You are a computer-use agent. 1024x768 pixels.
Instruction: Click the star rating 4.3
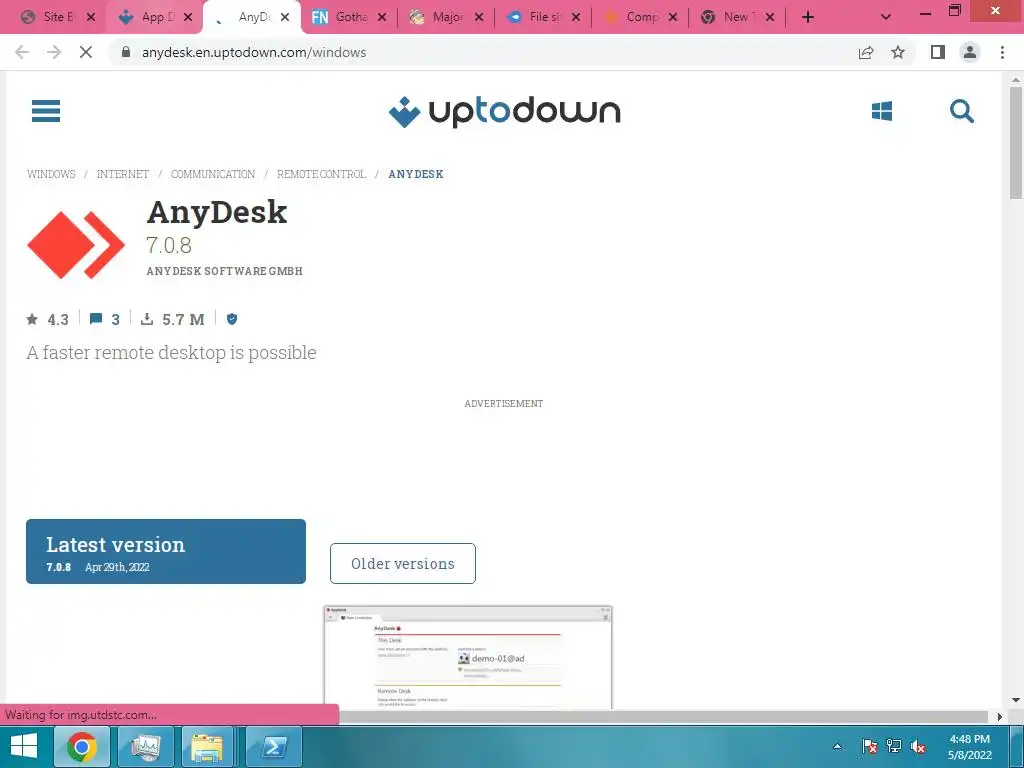pos(48,319)
